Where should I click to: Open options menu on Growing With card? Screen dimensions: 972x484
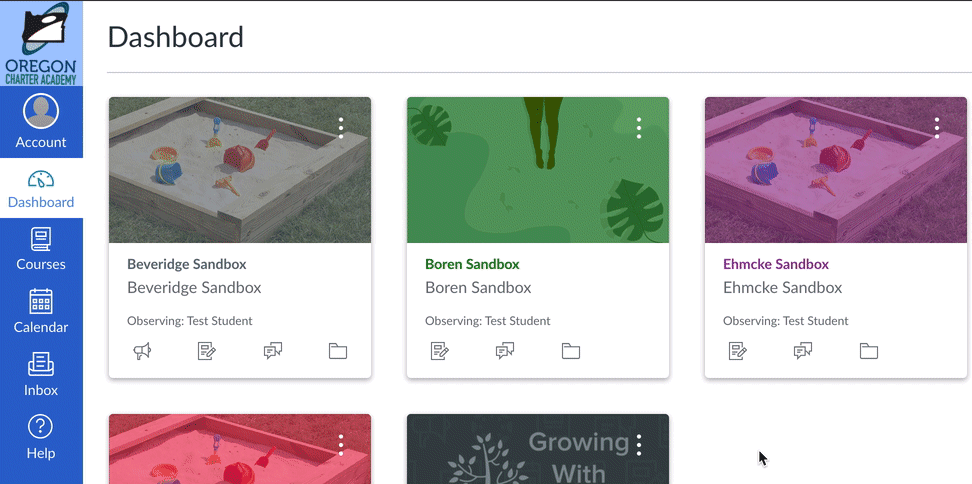click(x=639, y=445)
